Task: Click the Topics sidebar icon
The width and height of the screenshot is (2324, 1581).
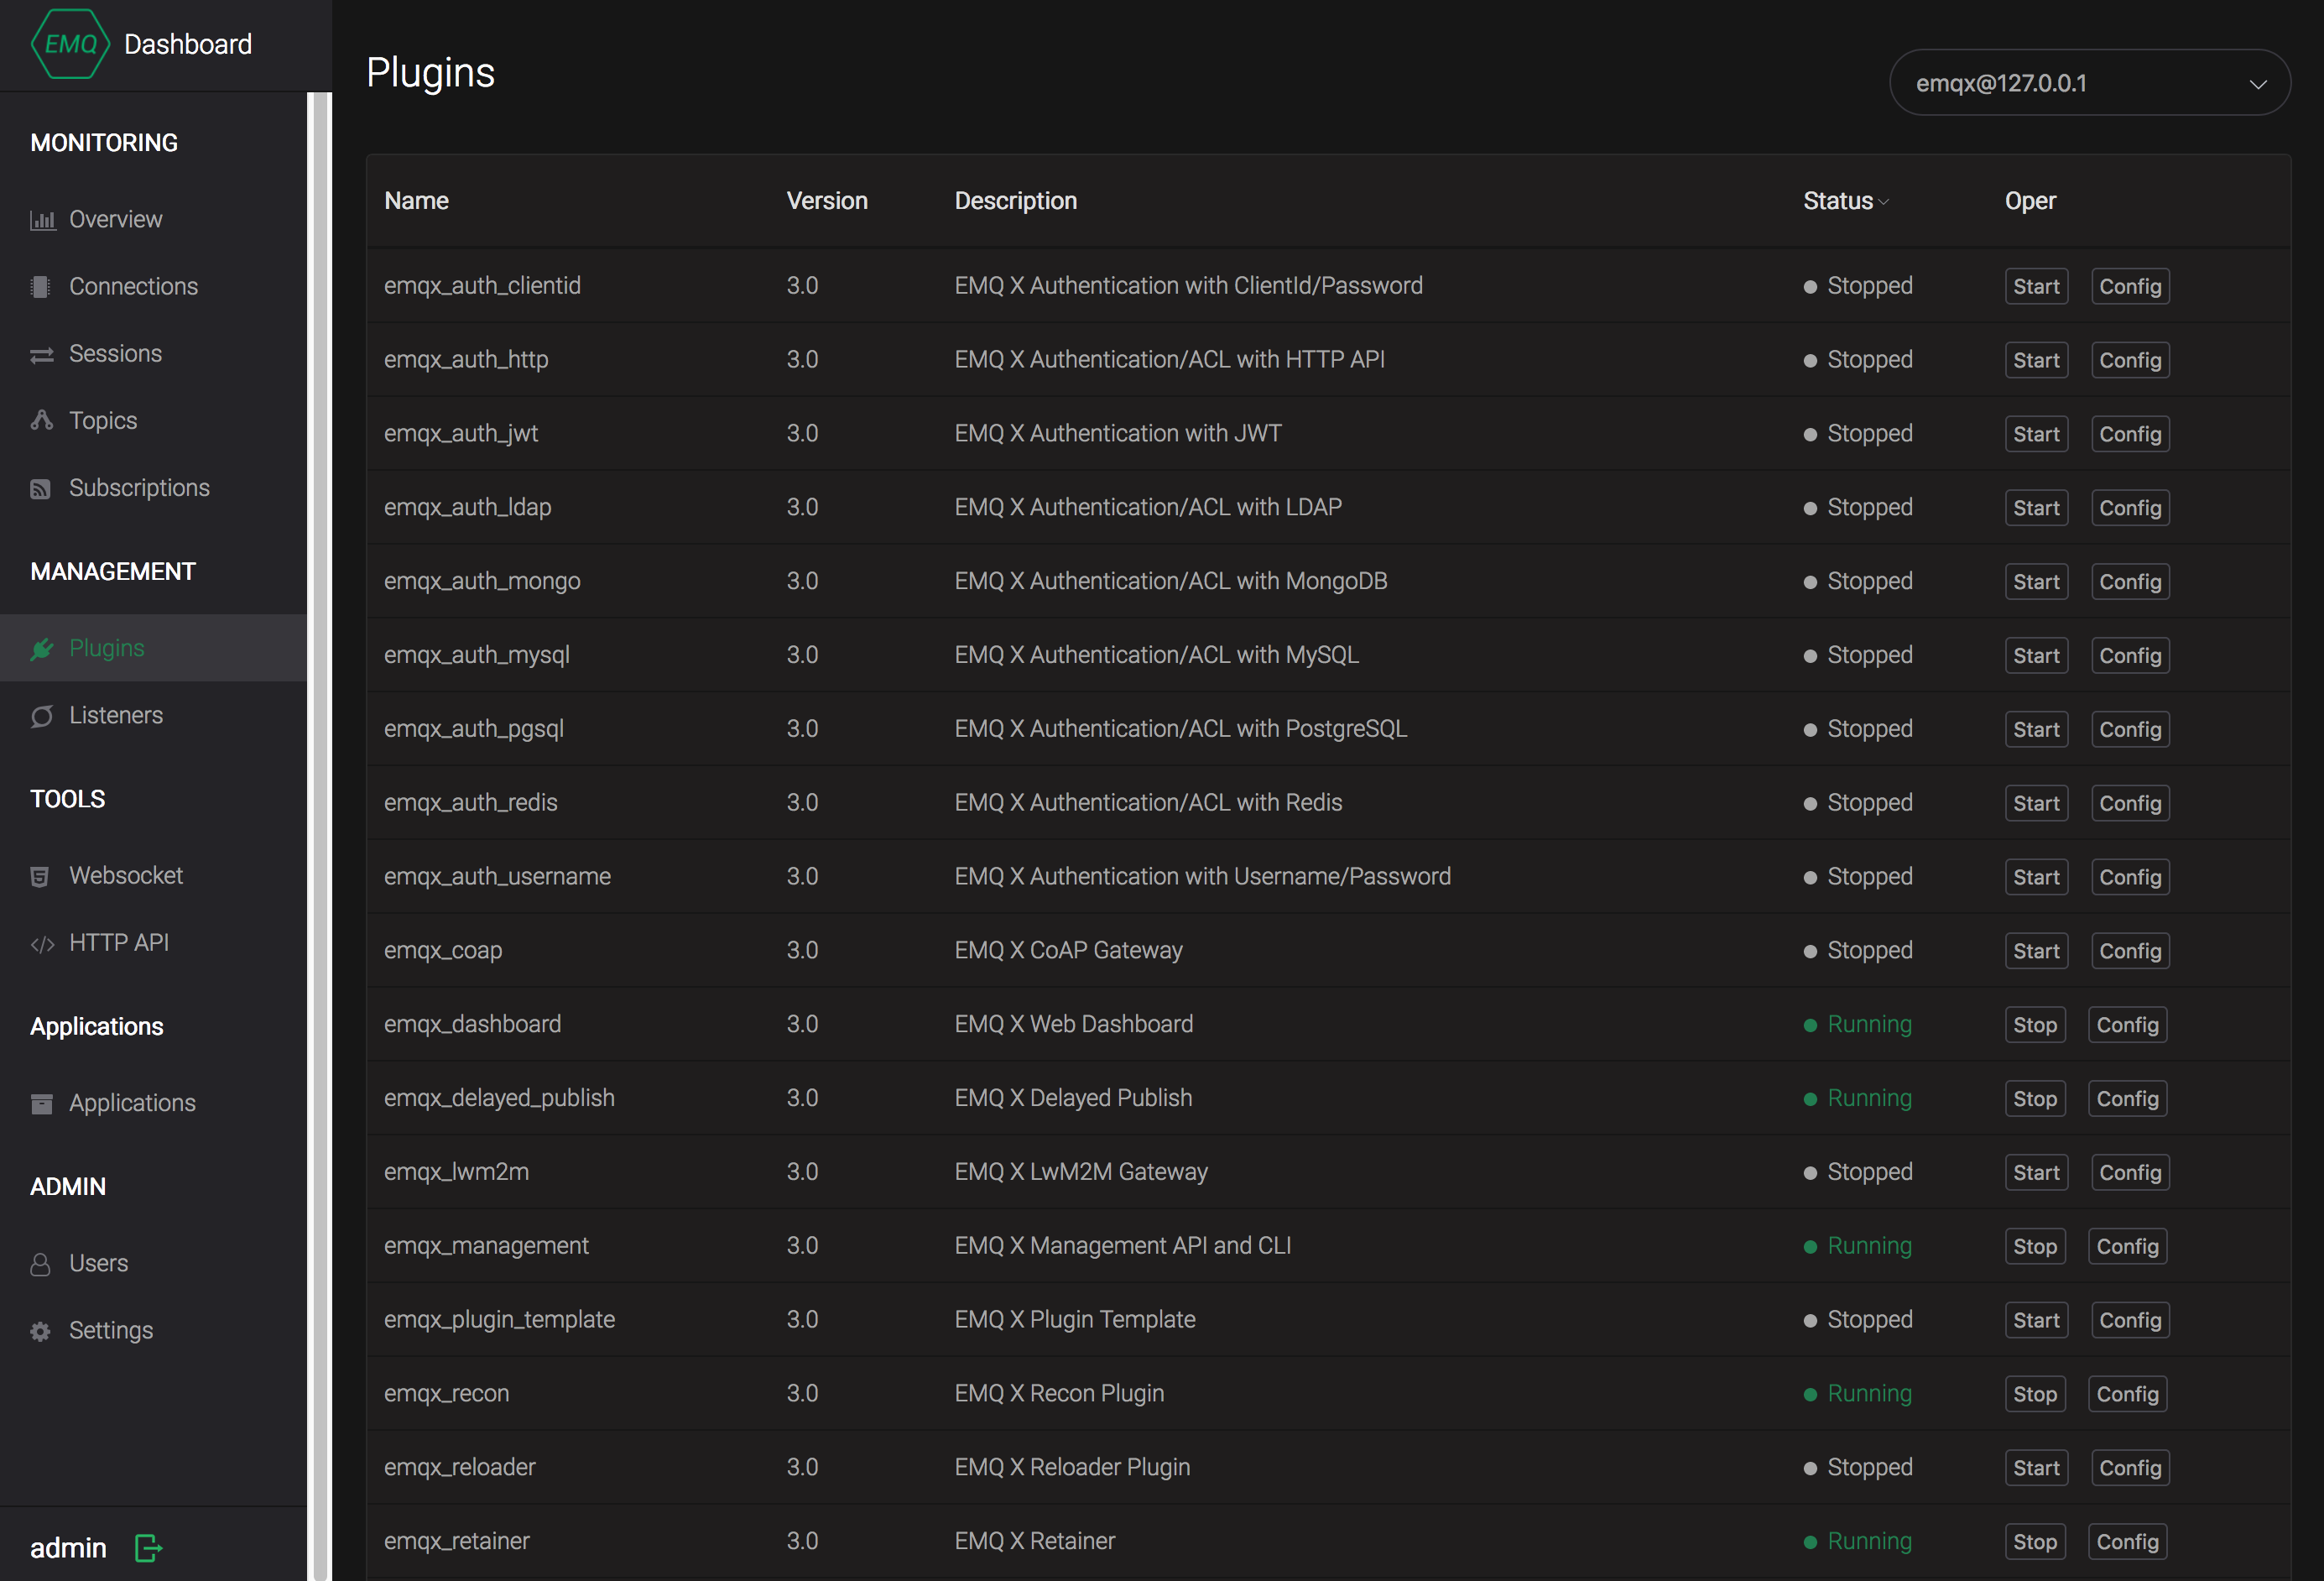Action: coord(42,420)
